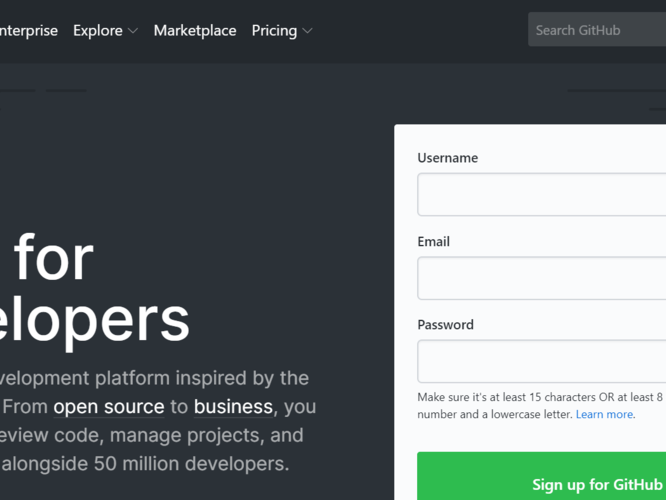Viewport: 666px width, 500px height.
Task: Expand the Pricing dropdown chevron
Action: click(x=307, y=31)
